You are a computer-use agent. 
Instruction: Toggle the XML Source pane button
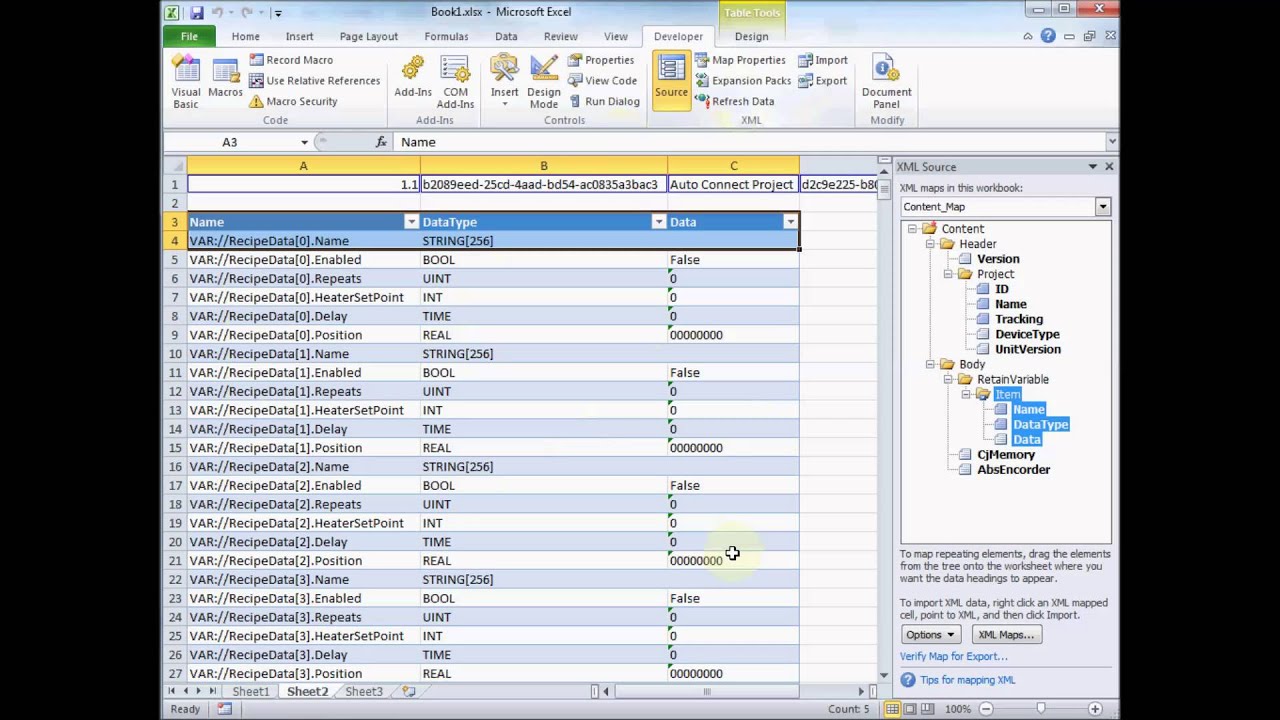point(671,79)
